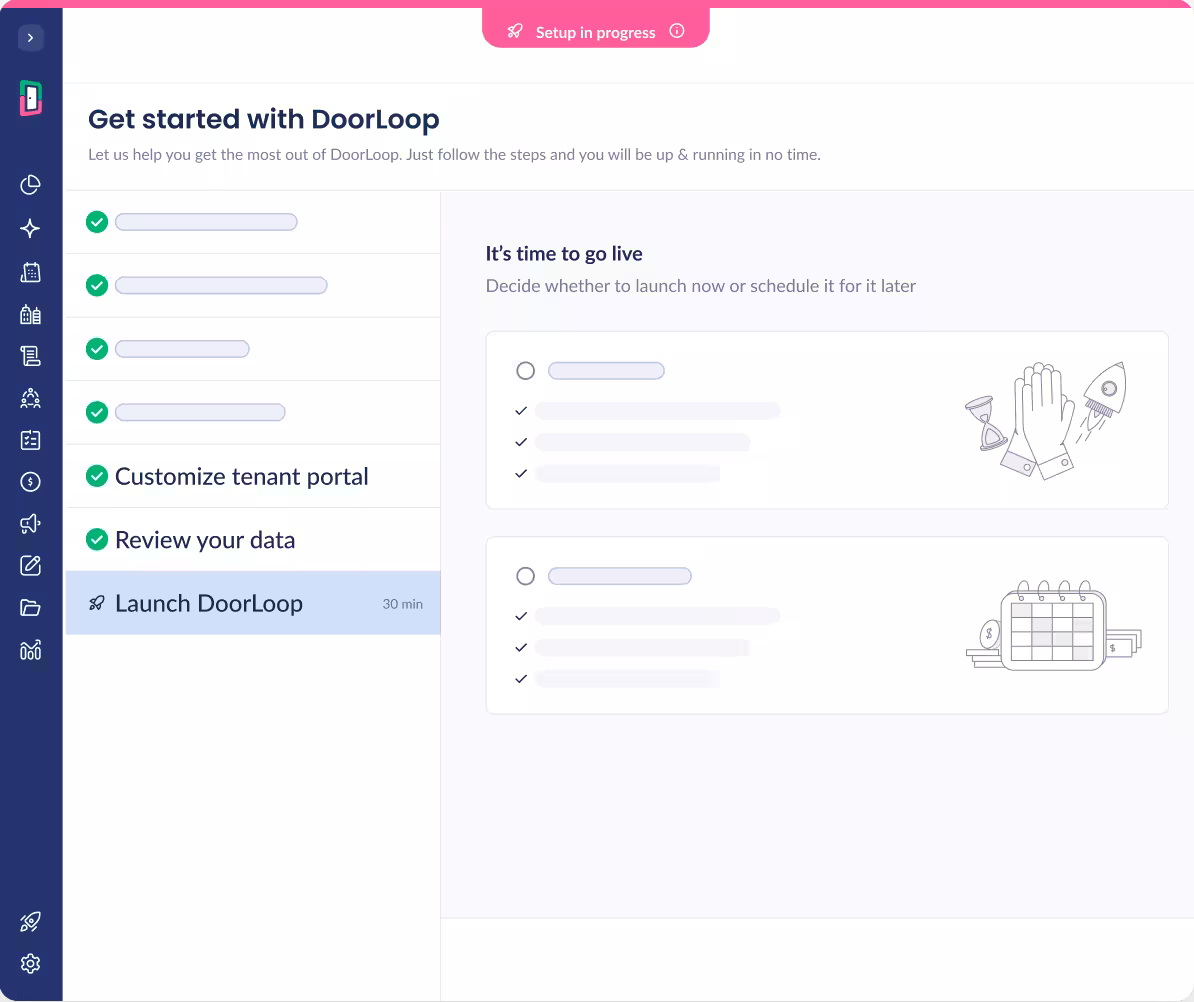Select the second completed setup step
The image size is (1194, 1002).
click(x=253, y=286)
